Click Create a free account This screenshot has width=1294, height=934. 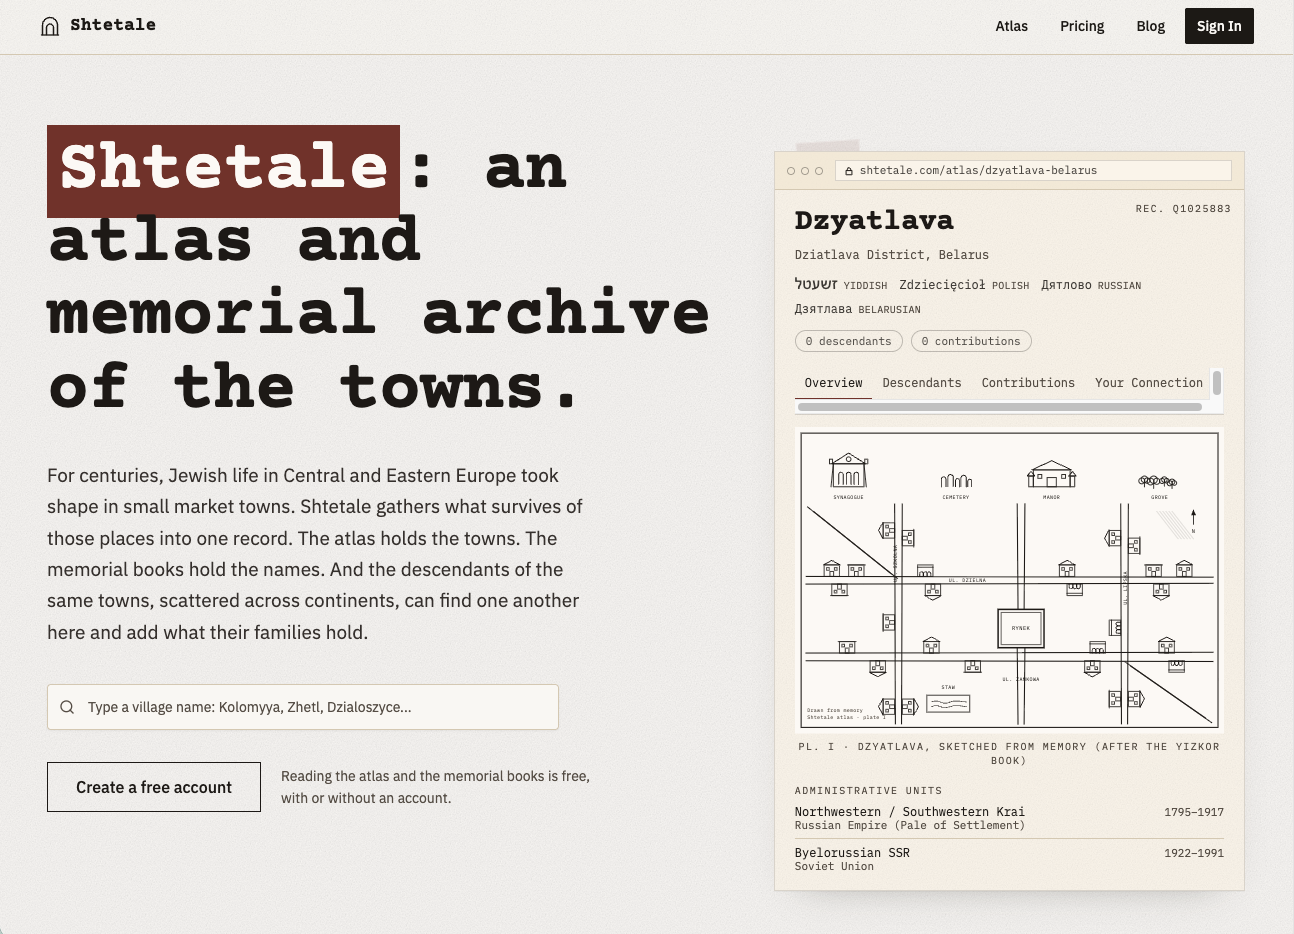tap(154, 787)
